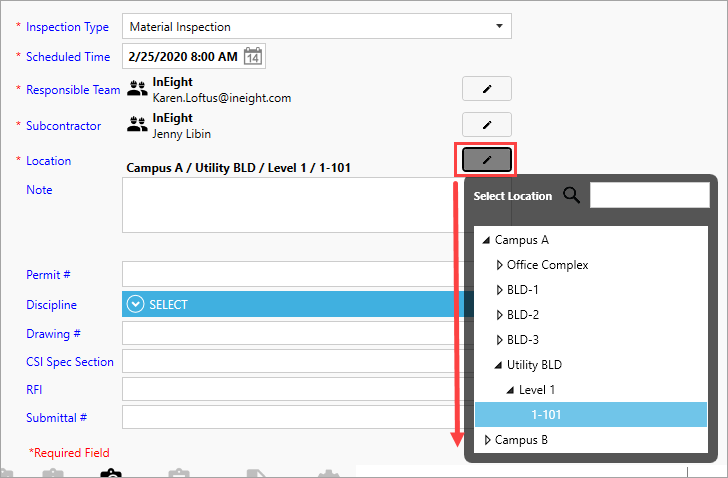Click the Select Location search box

[x=650, y=195]
